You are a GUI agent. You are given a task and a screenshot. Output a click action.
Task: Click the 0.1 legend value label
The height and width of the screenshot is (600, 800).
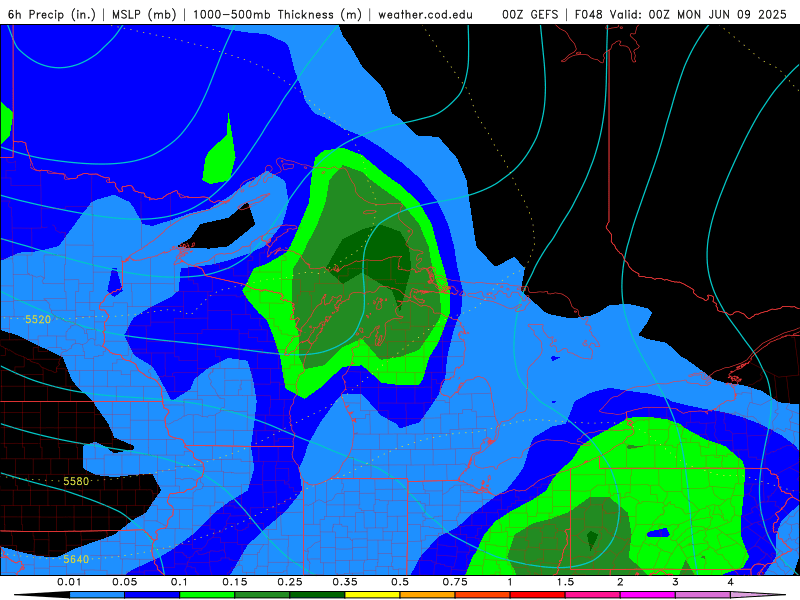point(179,582)
